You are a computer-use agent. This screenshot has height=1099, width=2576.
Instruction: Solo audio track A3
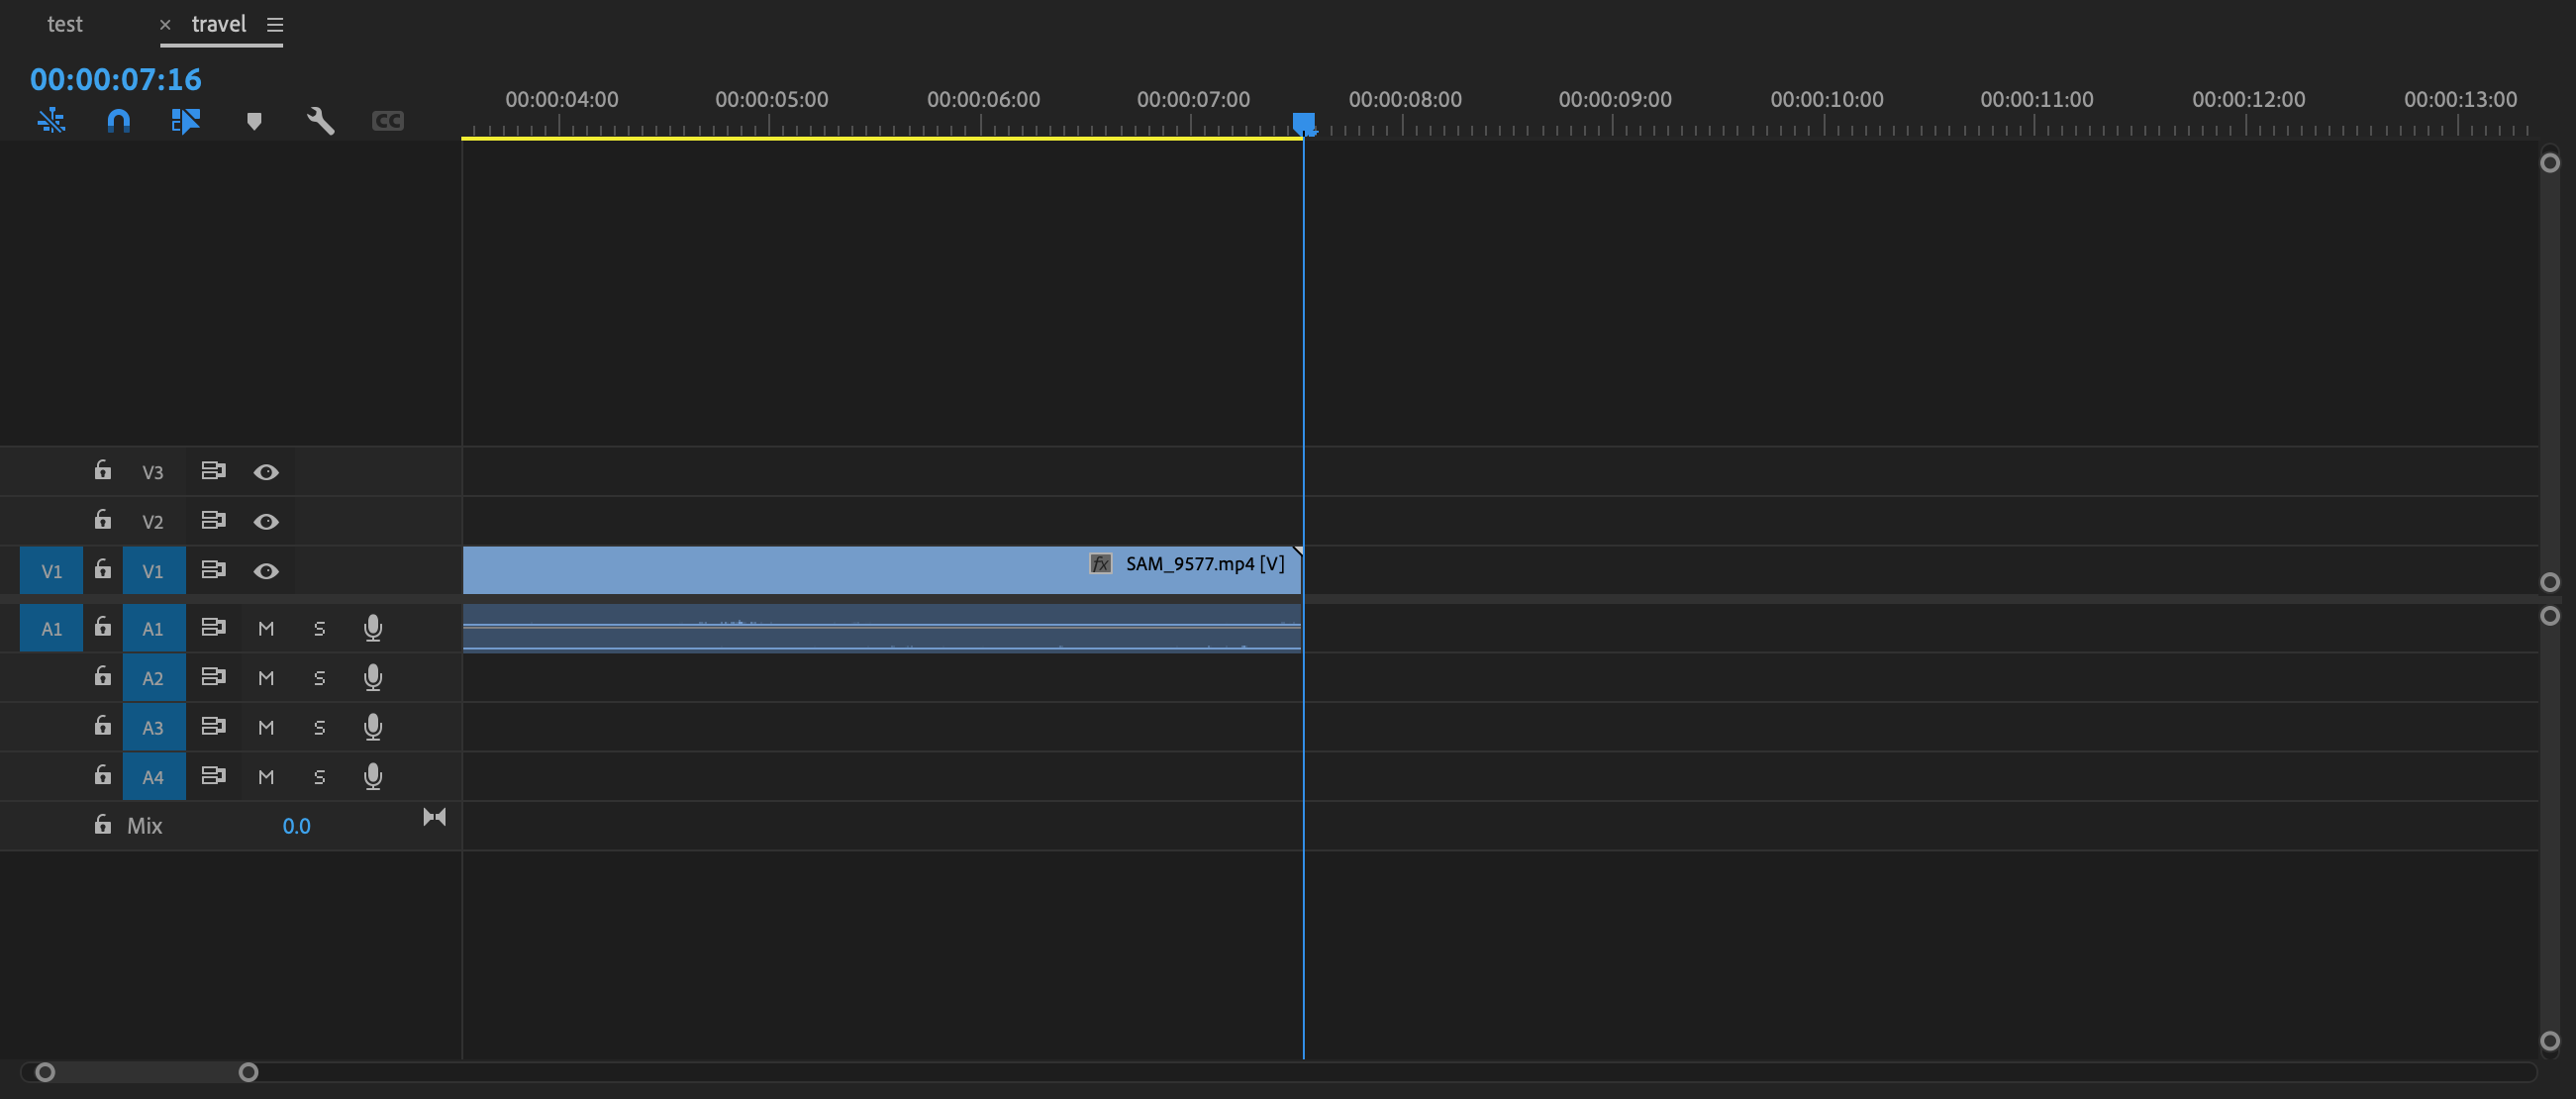(319, 728)
